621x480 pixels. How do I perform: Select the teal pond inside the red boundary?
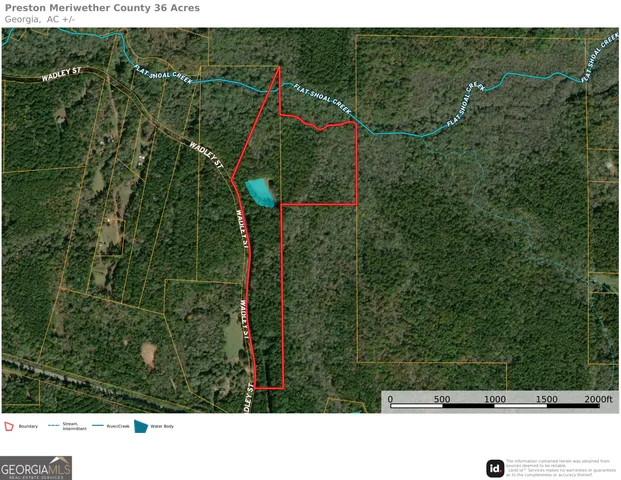coord(260,191)
